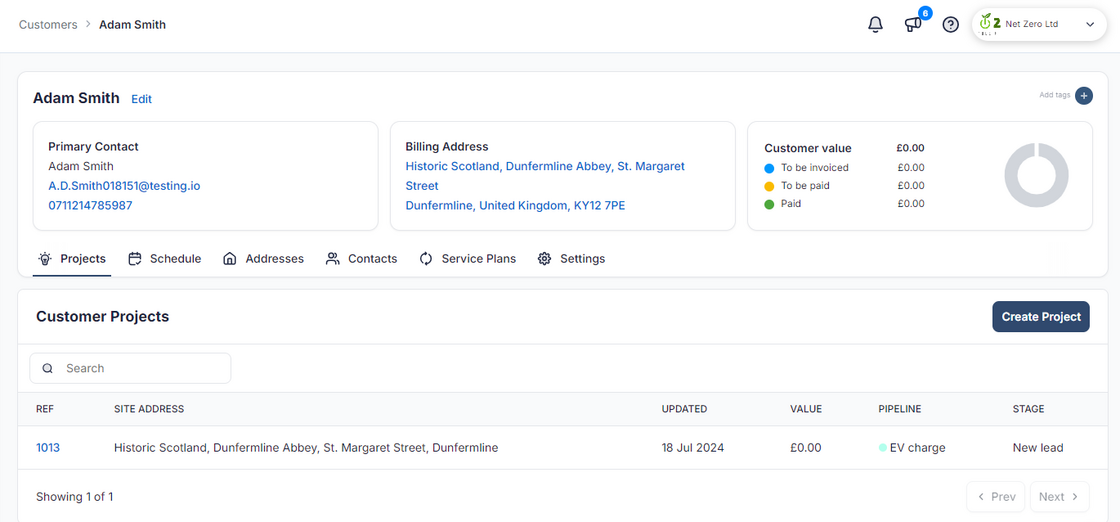Click the customer value donut chart

coord(1036,176)
